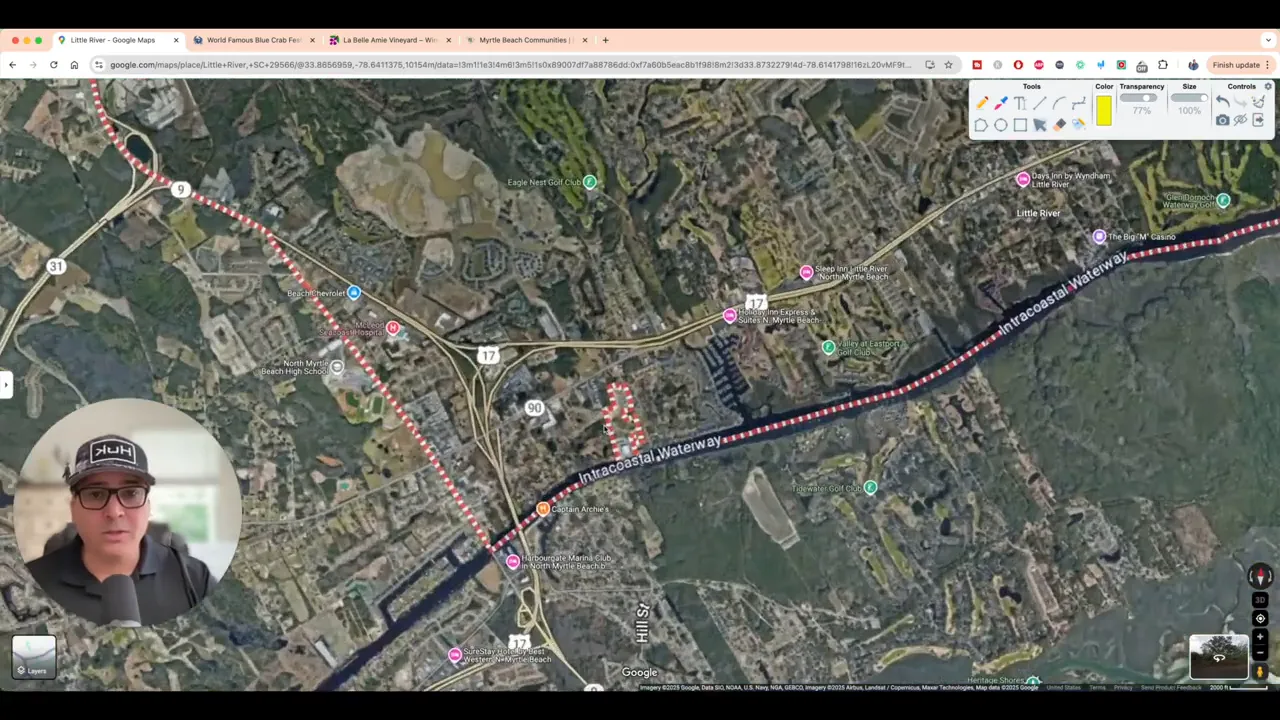The image size is (1280, 720).
Task: Select the highlighter marker tool
Action: pyautogui.click(x=1001, y=104)
